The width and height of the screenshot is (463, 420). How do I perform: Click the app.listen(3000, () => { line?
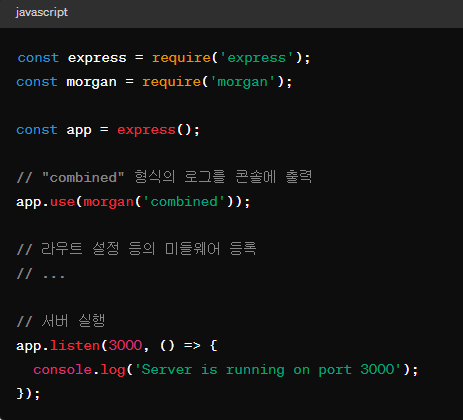[x=117, y=346]
